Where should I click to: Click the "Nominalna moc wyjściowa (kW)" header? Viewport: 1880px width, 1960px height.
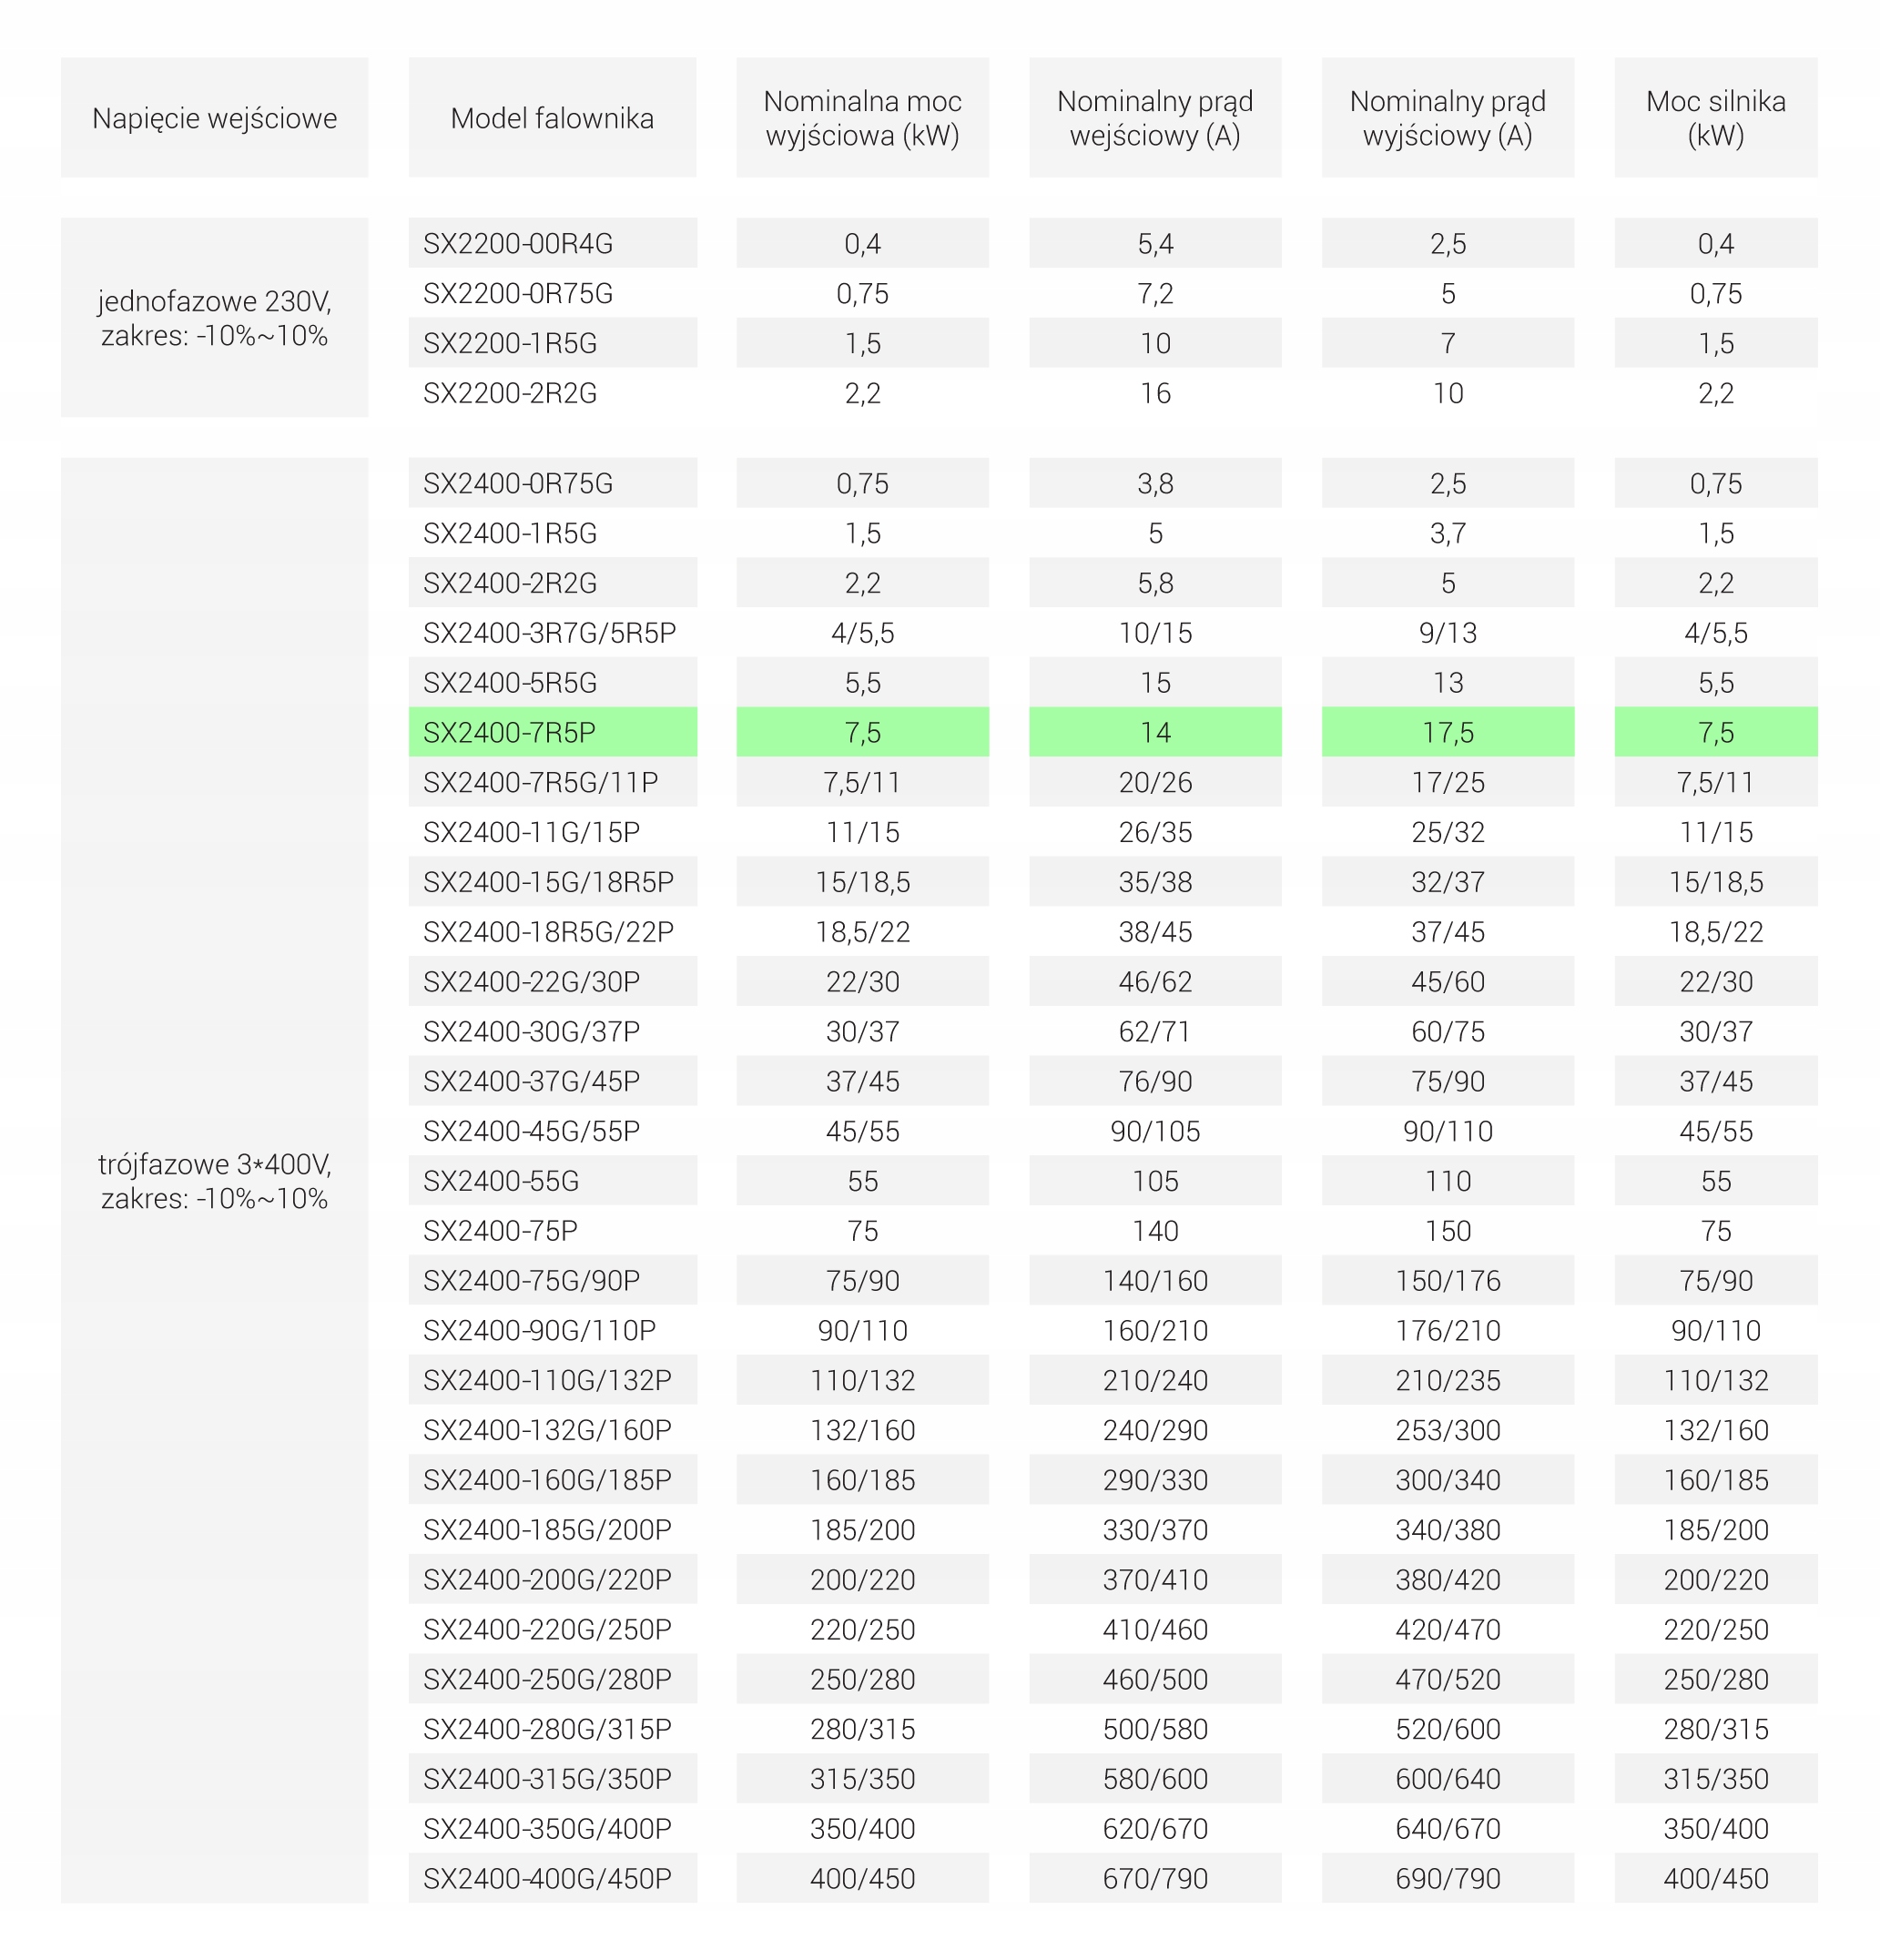(x=862, y=118)
